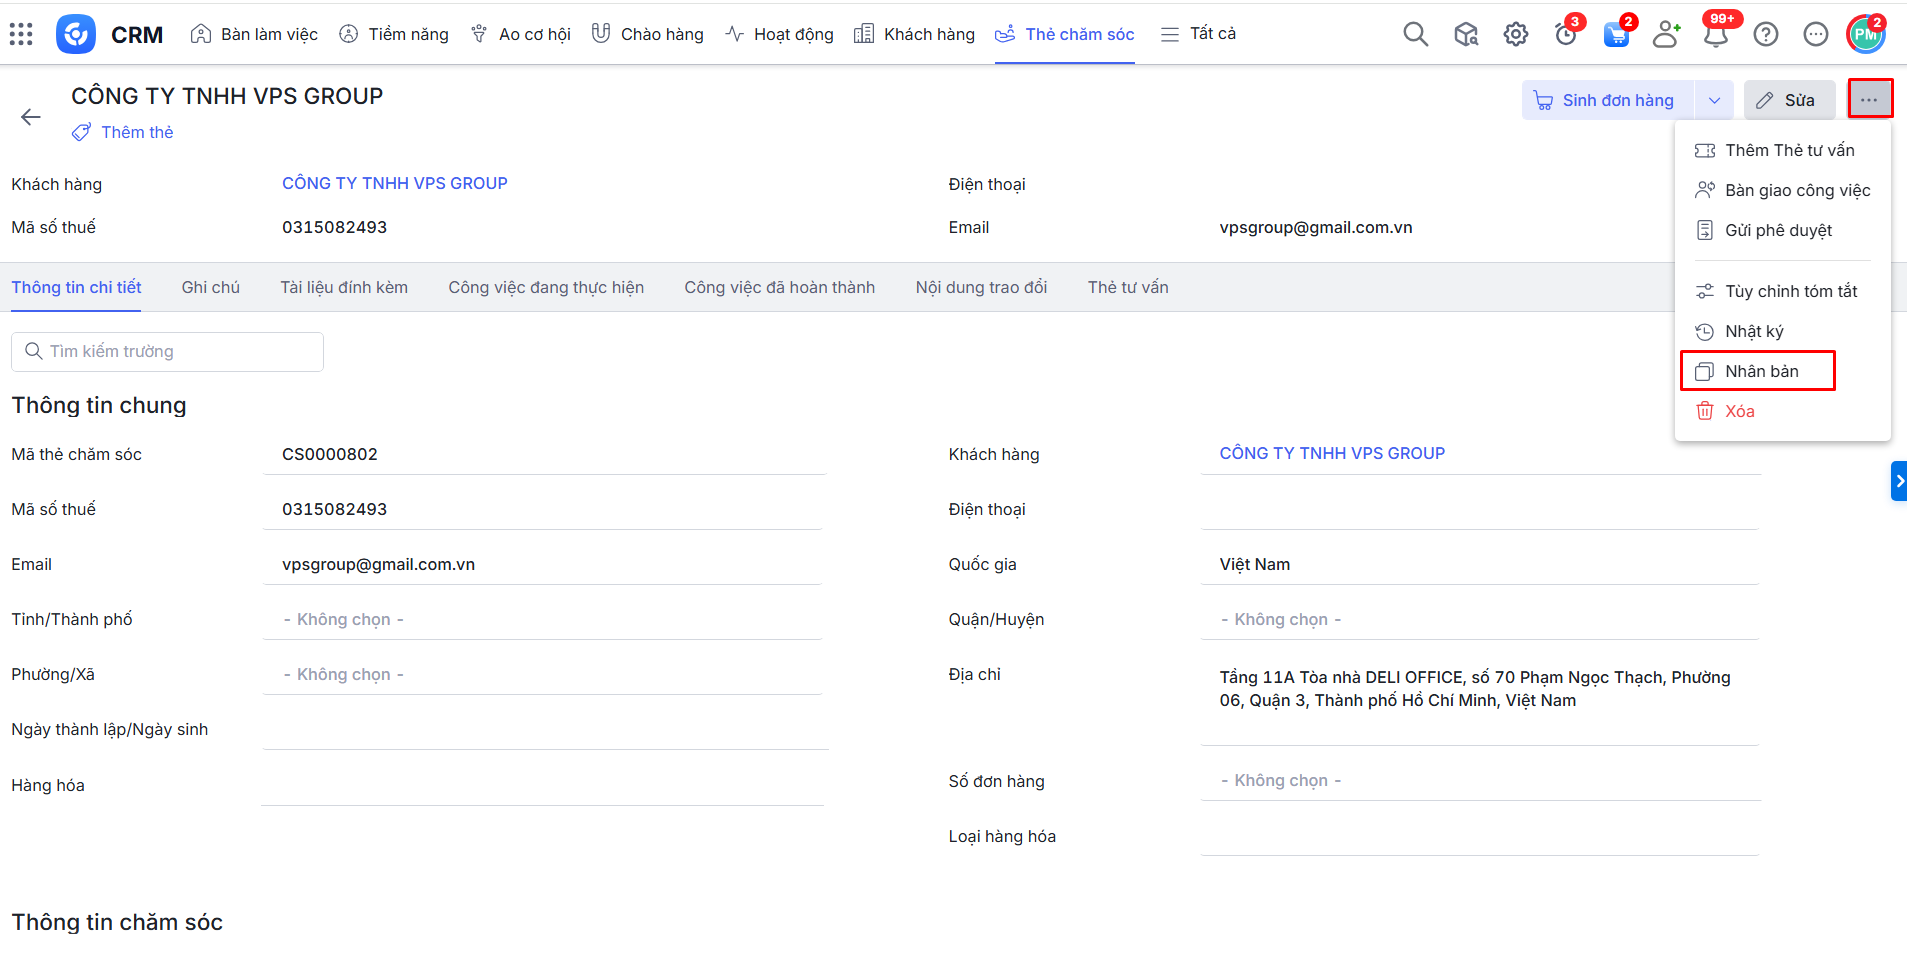Viewport: 1907px width, 953px height.
Task: Expand the right side panel arrow
Action: [x=1898, y=481]
